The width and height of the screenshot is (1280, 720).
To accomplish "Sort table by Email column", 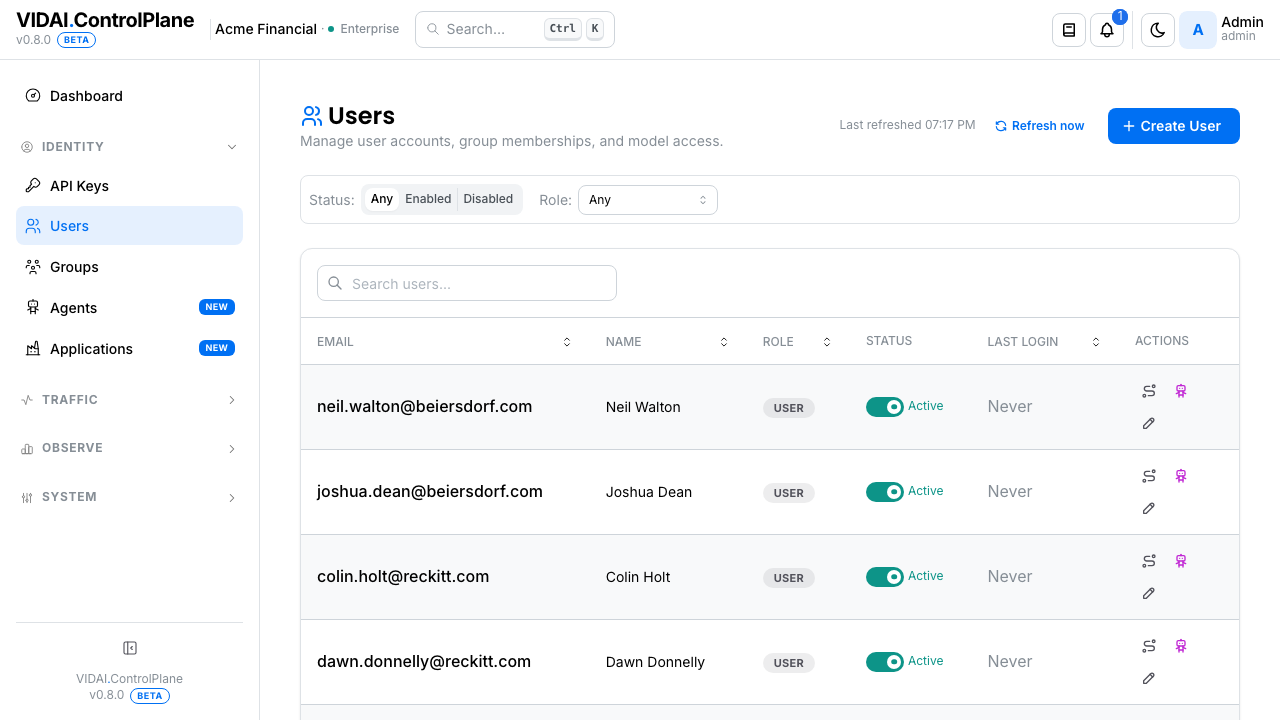I will point(567,342).
